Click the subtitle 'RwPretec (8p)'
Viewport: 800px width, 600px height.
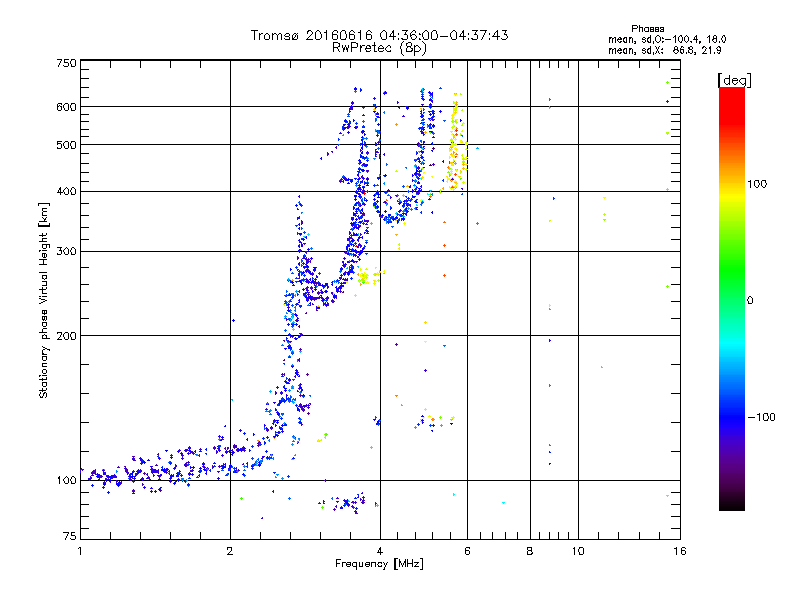379,48
